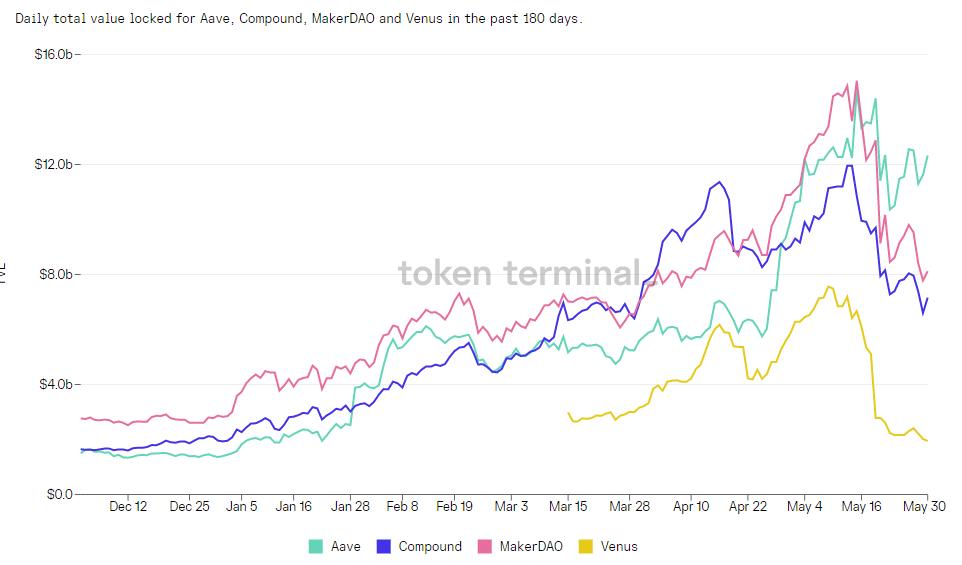Click the token terminal watermark
The image size is (962, 565).
(x=519, y=273)
